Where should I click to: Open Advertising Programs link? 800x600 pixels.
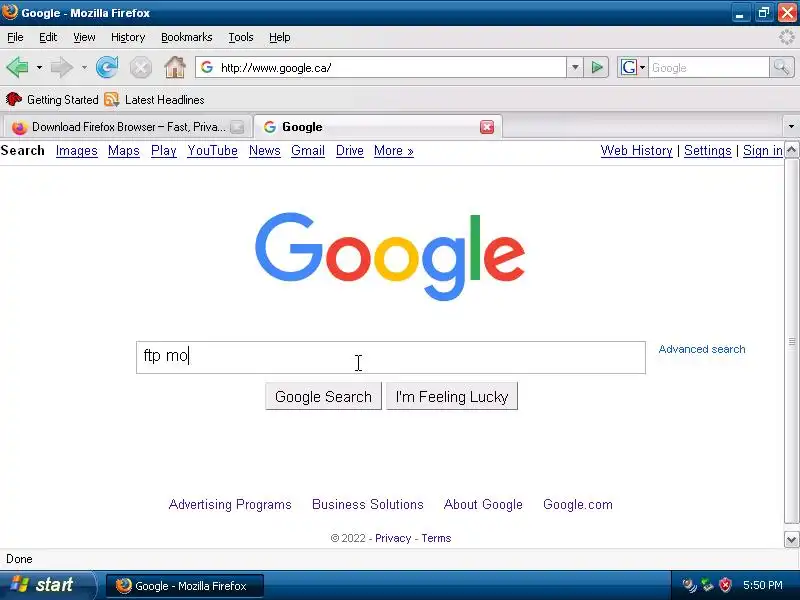pos(230,505)
